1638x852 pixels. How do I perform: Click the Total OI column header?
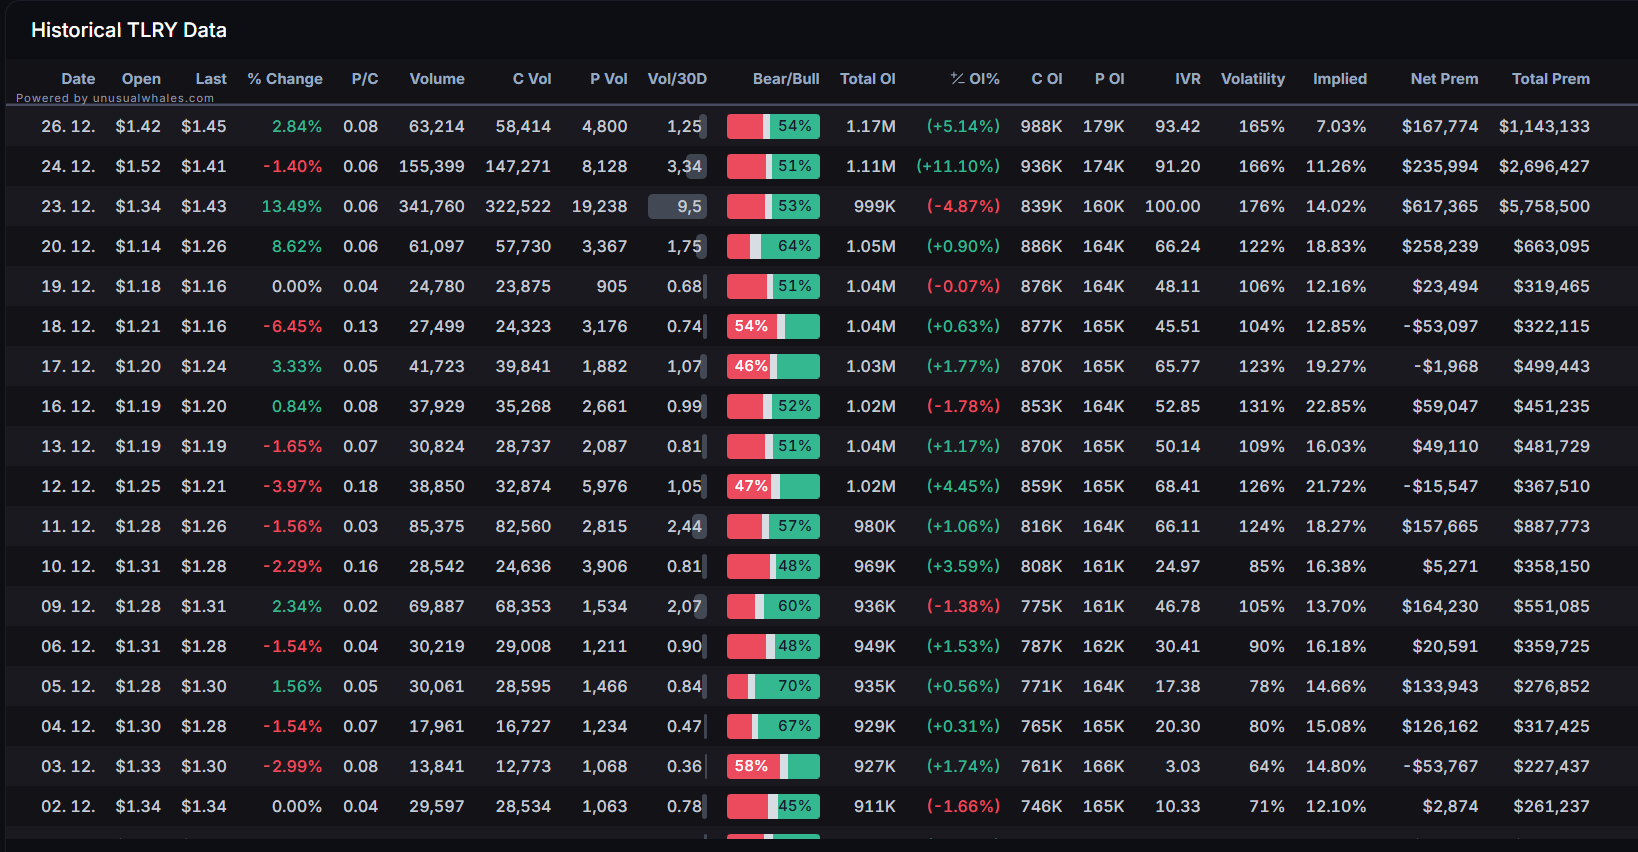click(x=868, y=79)
